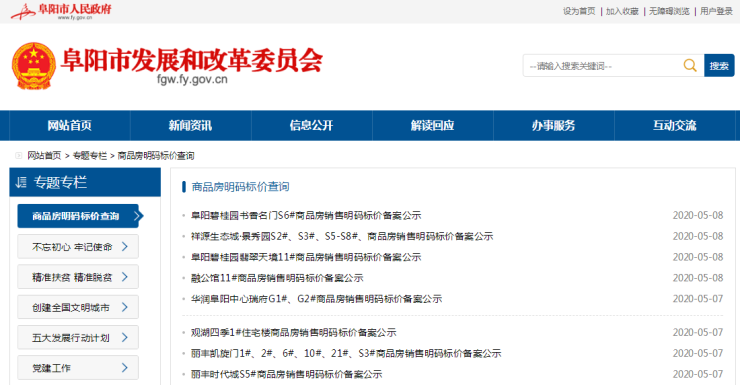Select 商品房明码标价查询 in the sidebar

pyautogui.click(x=78, y=216)
